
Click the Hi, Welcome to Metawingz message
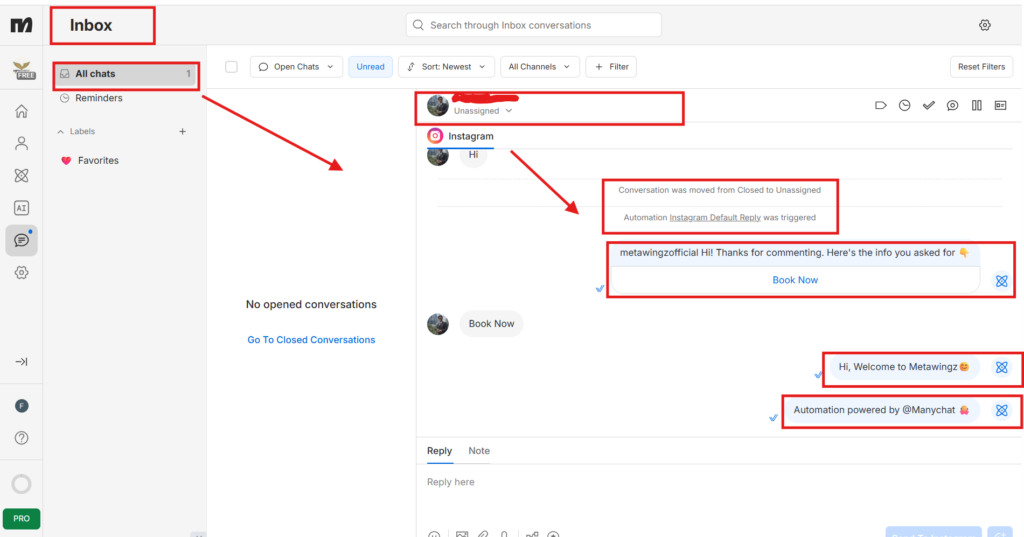[904, 367]
